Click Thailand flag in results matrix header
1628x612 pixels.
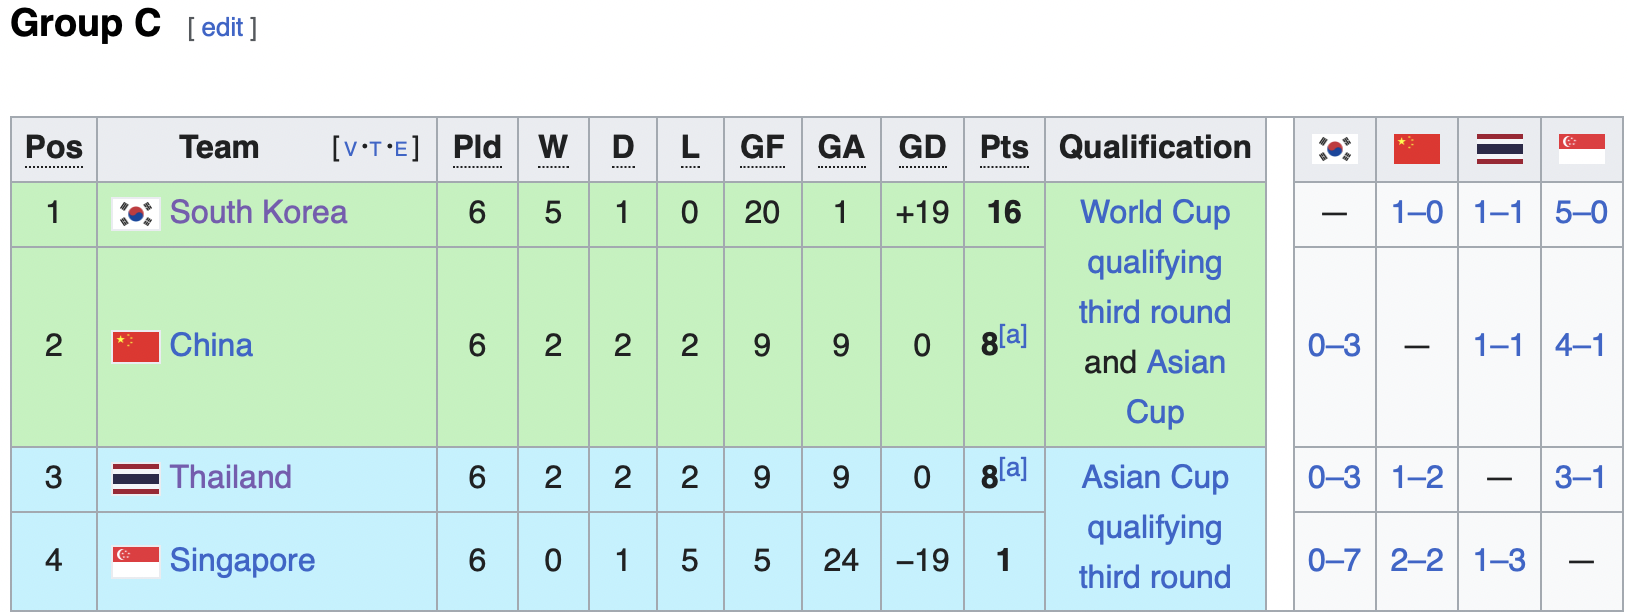click(1500, 149)
